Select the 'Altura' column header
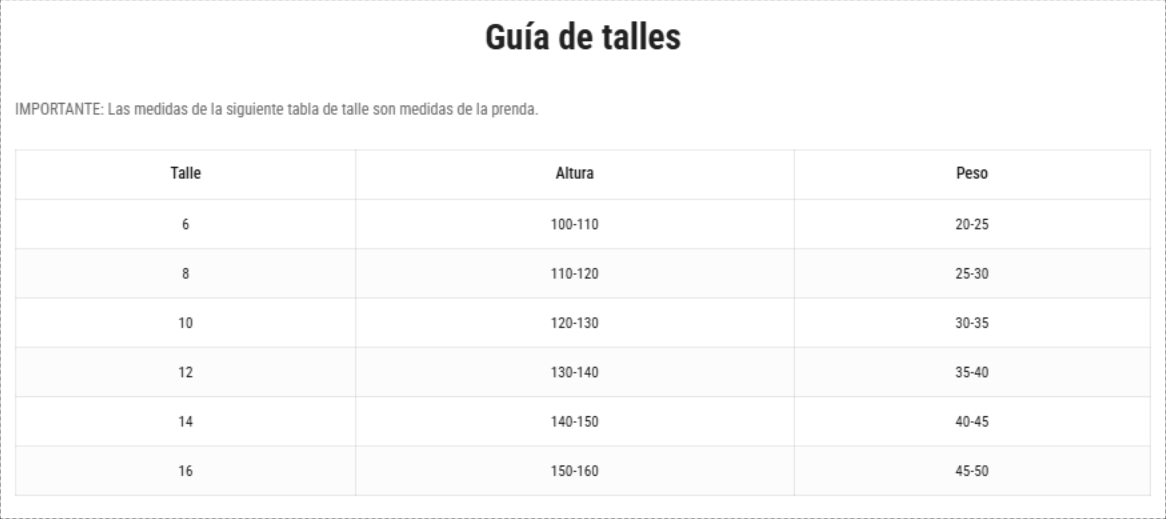The height and width of the screenshot is (519, 1166). click(574, 174)
